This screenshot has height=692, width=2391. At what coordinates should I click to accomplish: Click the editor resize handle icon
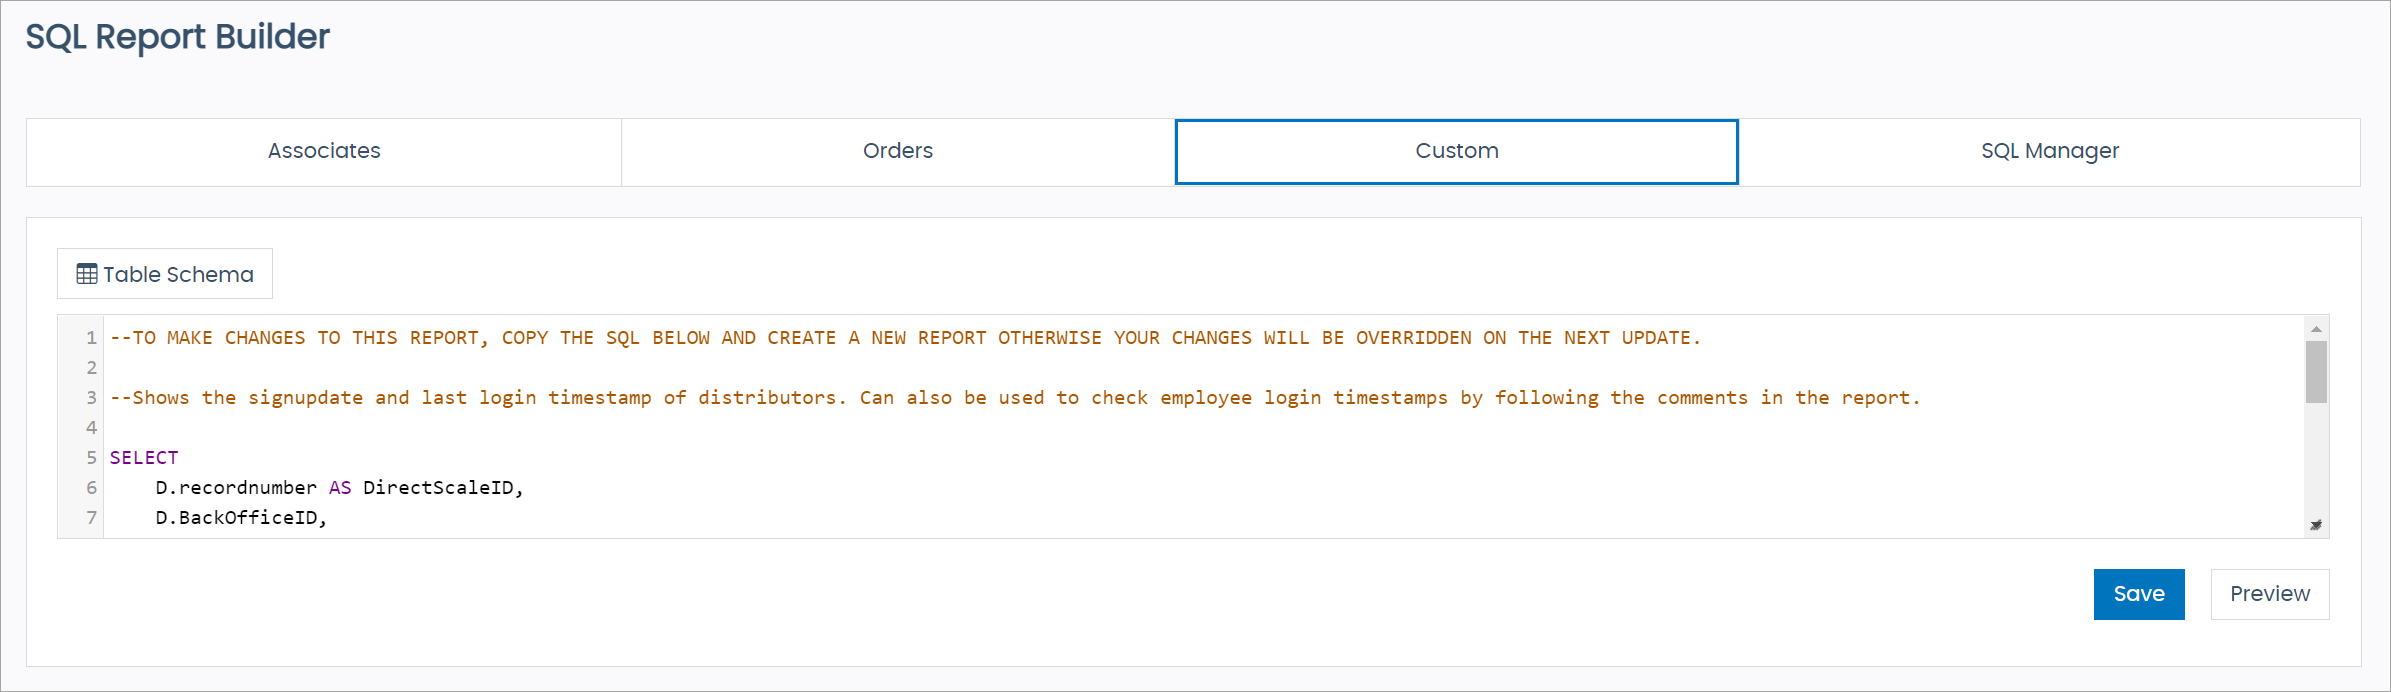click(x=2316, y=525)
